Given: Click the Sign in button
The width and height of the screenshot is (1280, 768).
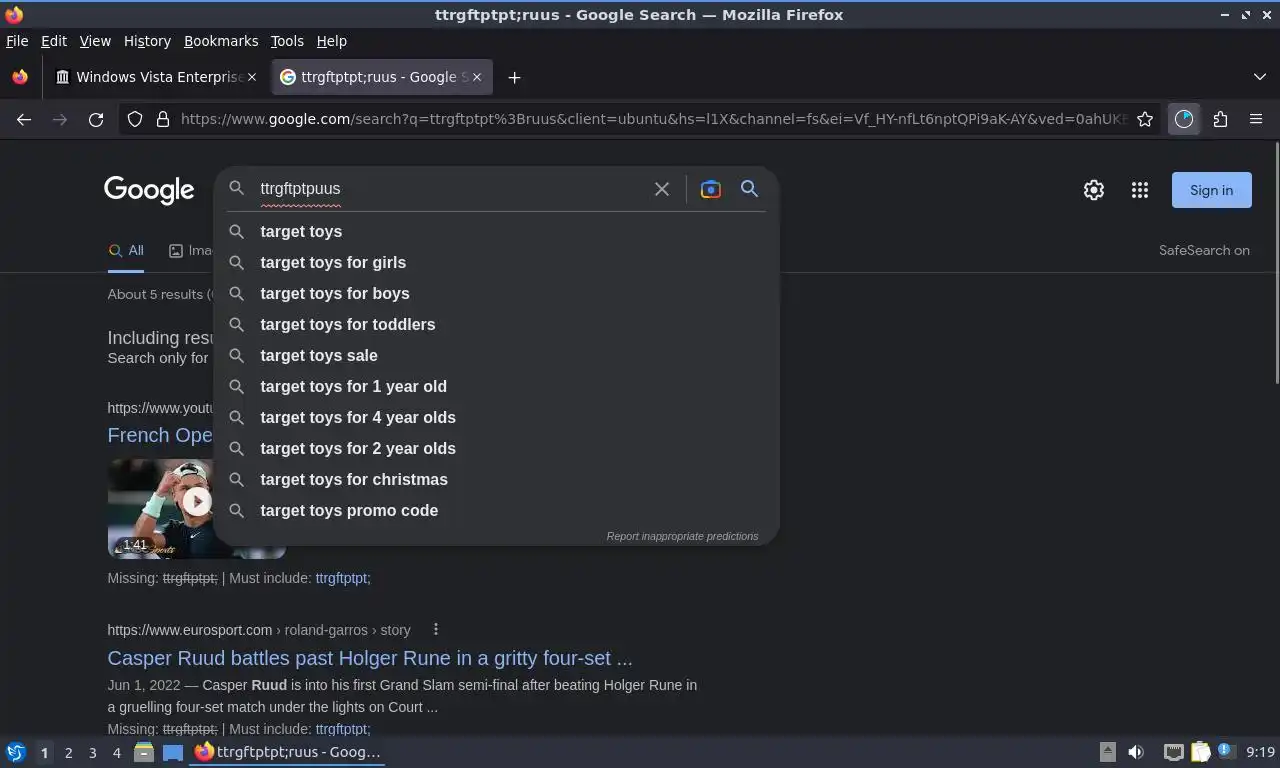Looking at the screenshot, I should (x=1211, y=190).
